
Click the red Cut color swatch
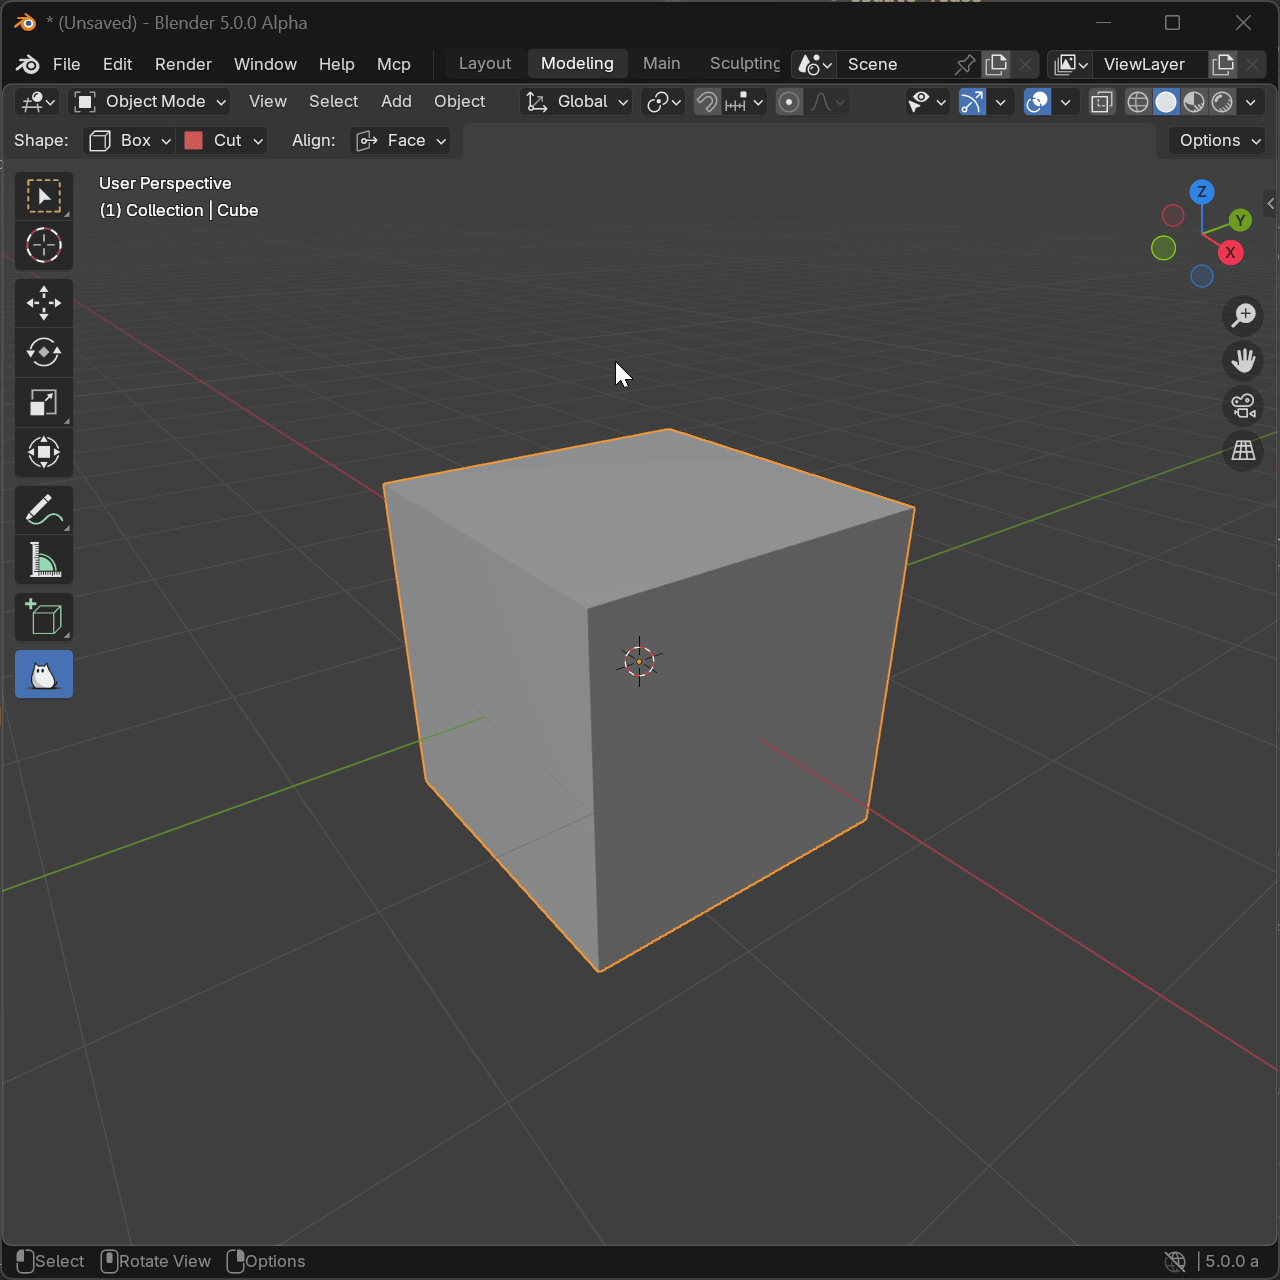[194, 141]
